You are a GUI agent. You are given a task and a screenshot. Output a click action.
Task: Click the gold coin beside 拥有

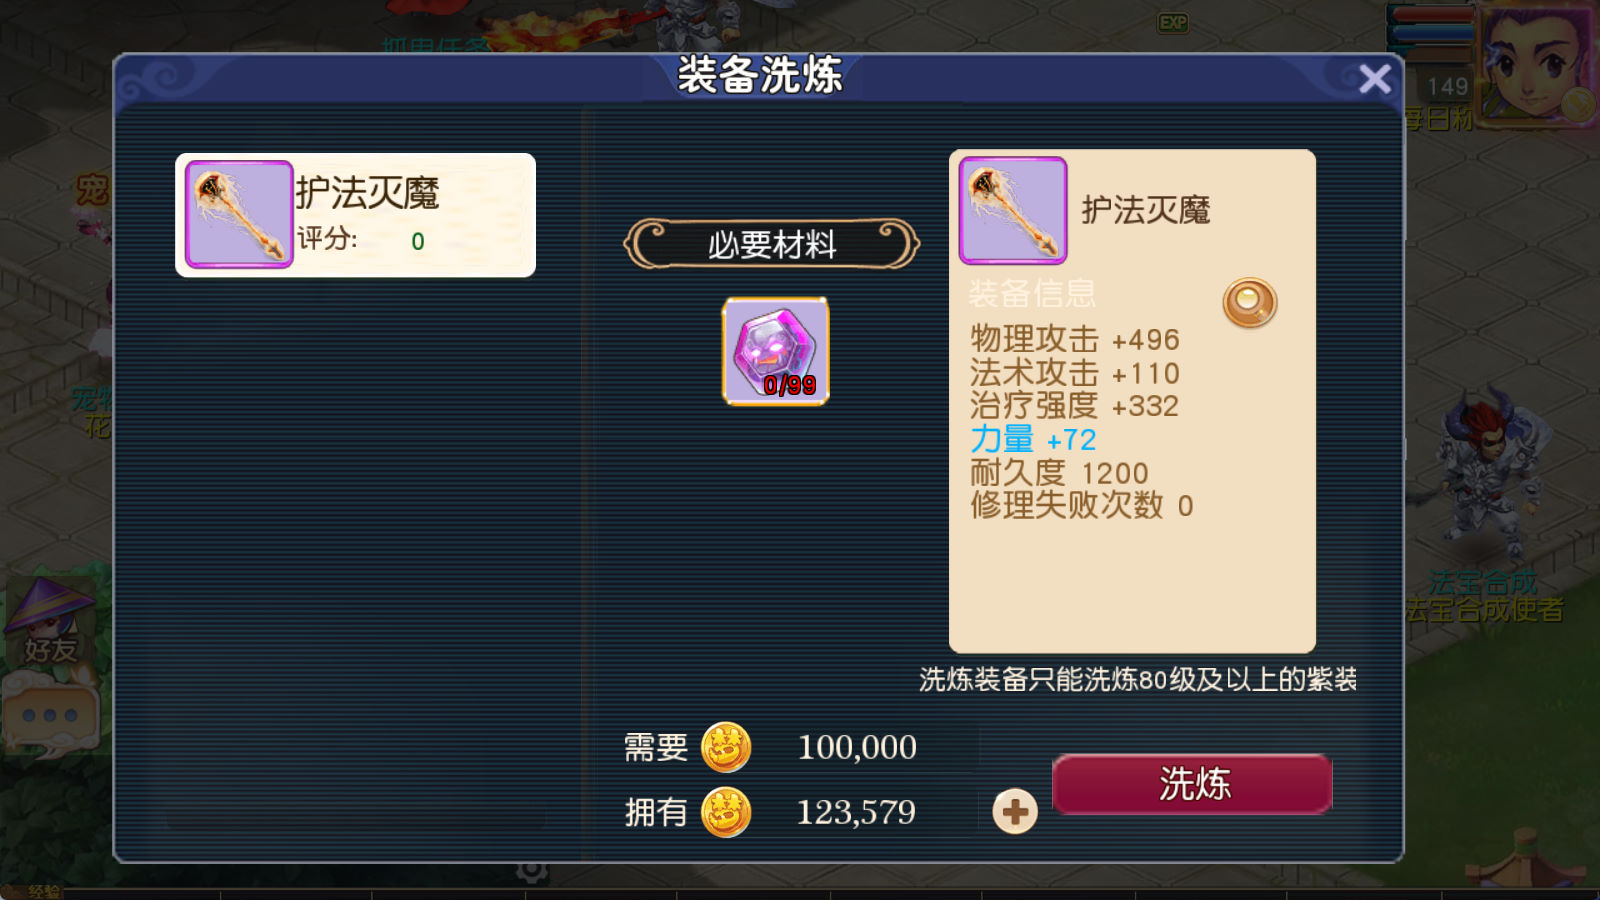pos(726,812)
